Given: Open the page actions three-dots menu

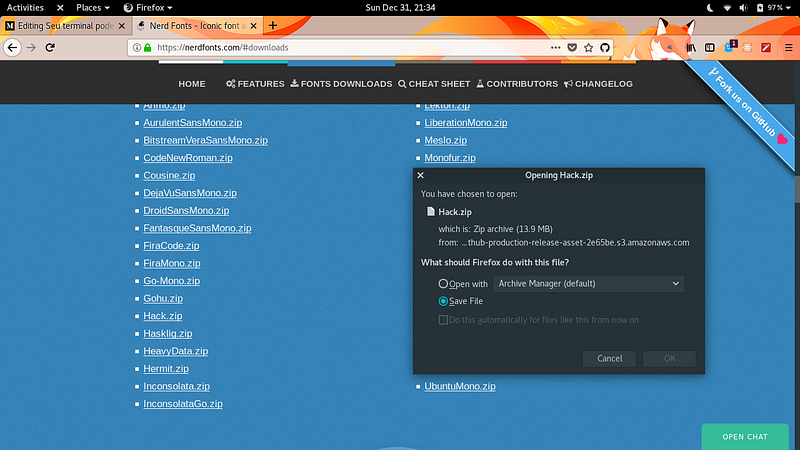Looking at the screenshot, I should (x=556, y=47).
